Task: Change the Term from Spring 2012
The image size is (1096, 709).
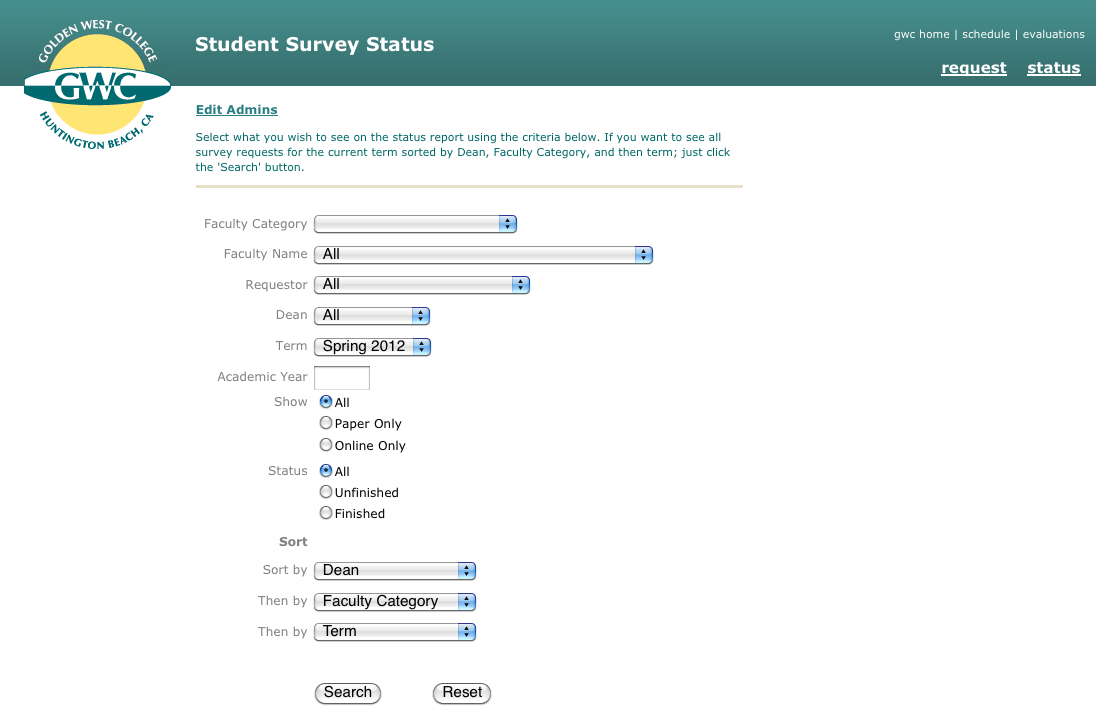Action: click(x=372, y=346)
